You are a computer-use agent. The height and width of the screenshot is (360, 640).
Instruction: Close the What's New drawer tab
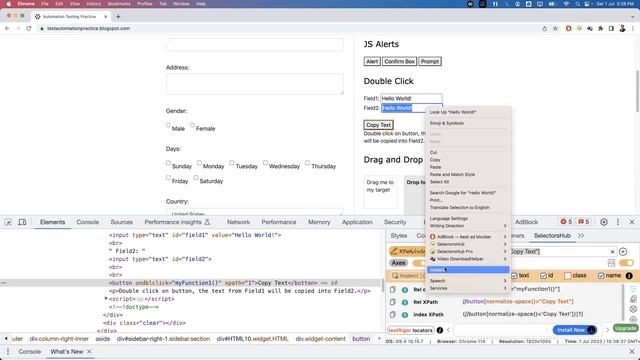pos(89,351)
